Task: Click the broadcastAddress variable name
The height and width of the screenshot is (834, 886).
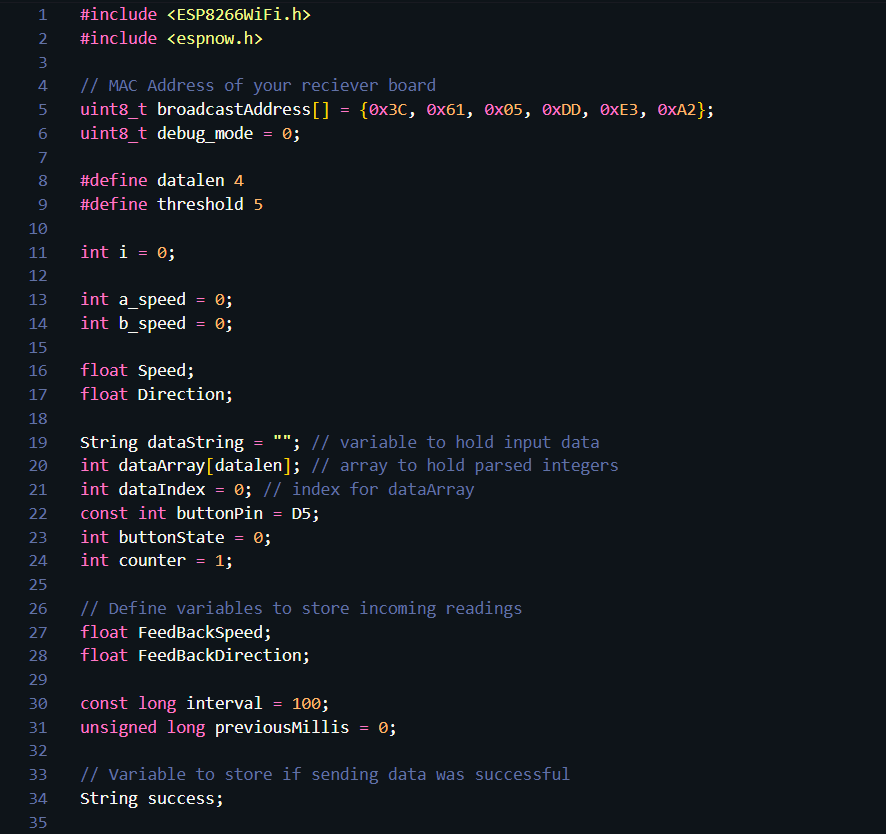Action: click(233, 109)
